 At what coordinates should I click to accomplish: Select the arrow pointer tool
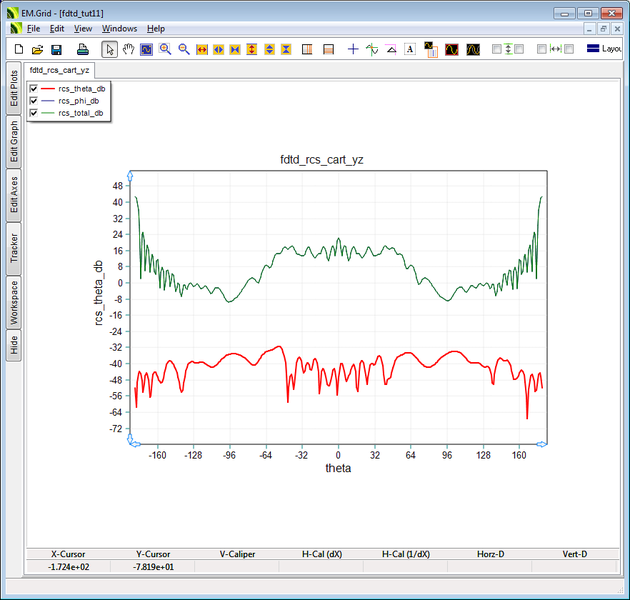click(110, 49)
